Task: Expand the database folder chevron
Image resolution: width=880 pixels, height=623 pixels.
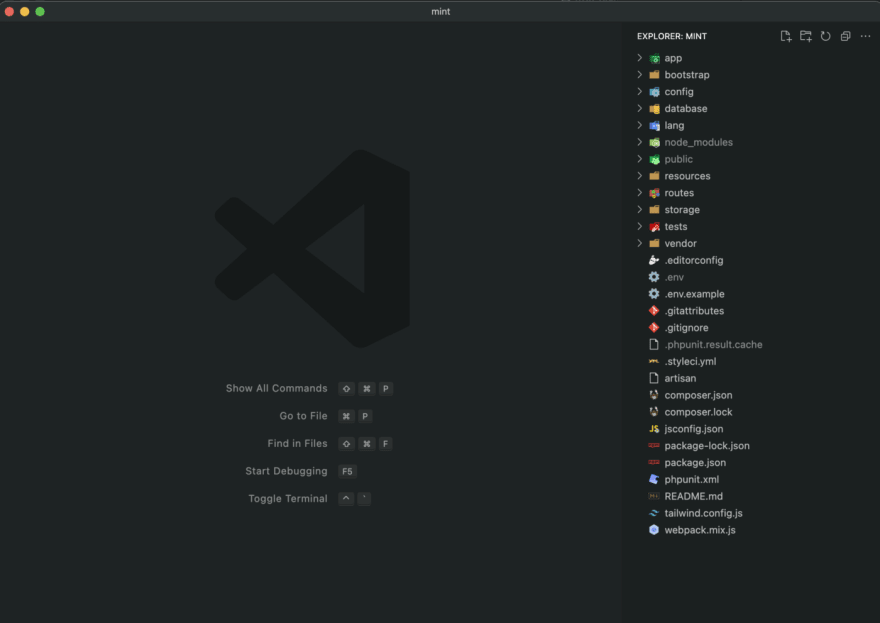Action: 639,108
